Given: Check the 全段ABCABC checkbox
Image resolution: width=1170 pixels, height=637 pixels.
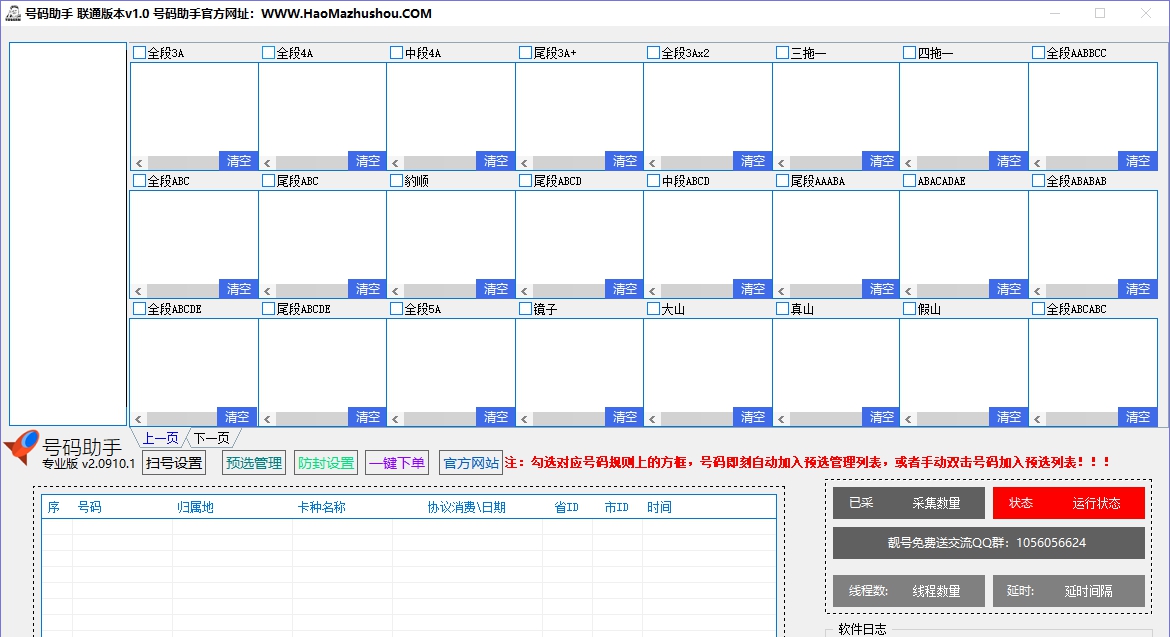Looking at the screenshot, I should 1039,309.
